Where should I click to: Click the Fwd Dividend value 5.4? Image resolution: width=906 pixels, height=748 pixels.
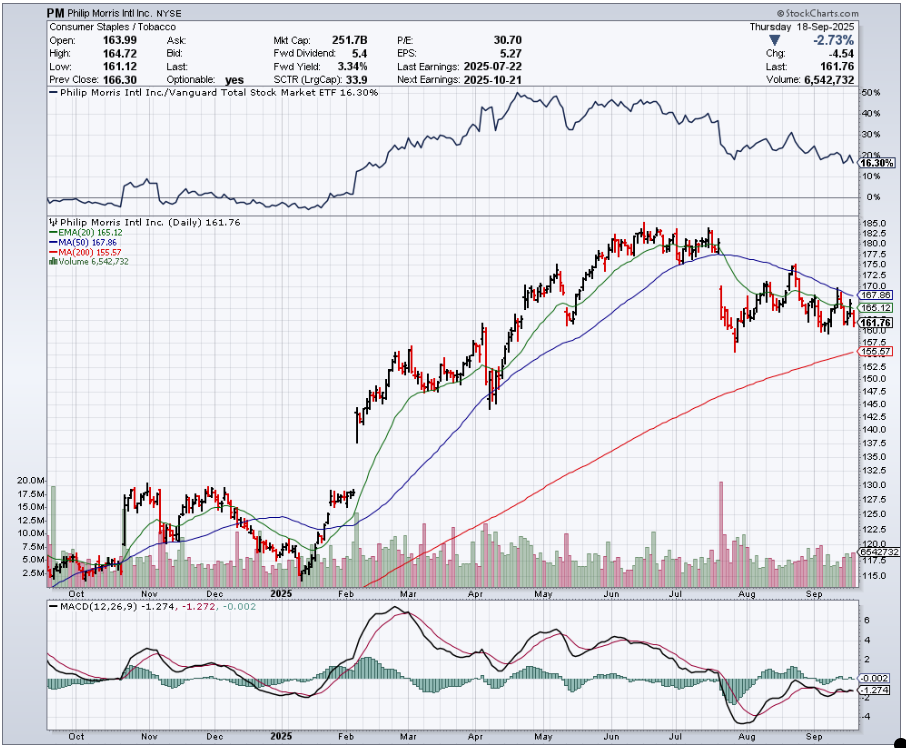click(x=359, y=53)
